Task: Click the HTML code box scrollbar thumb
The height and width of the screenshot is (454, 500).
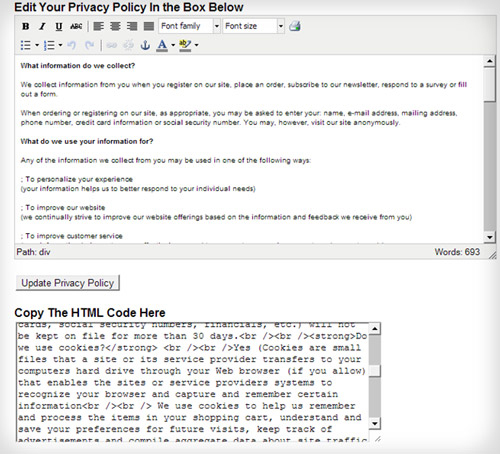Action: [x=375, y=371]
